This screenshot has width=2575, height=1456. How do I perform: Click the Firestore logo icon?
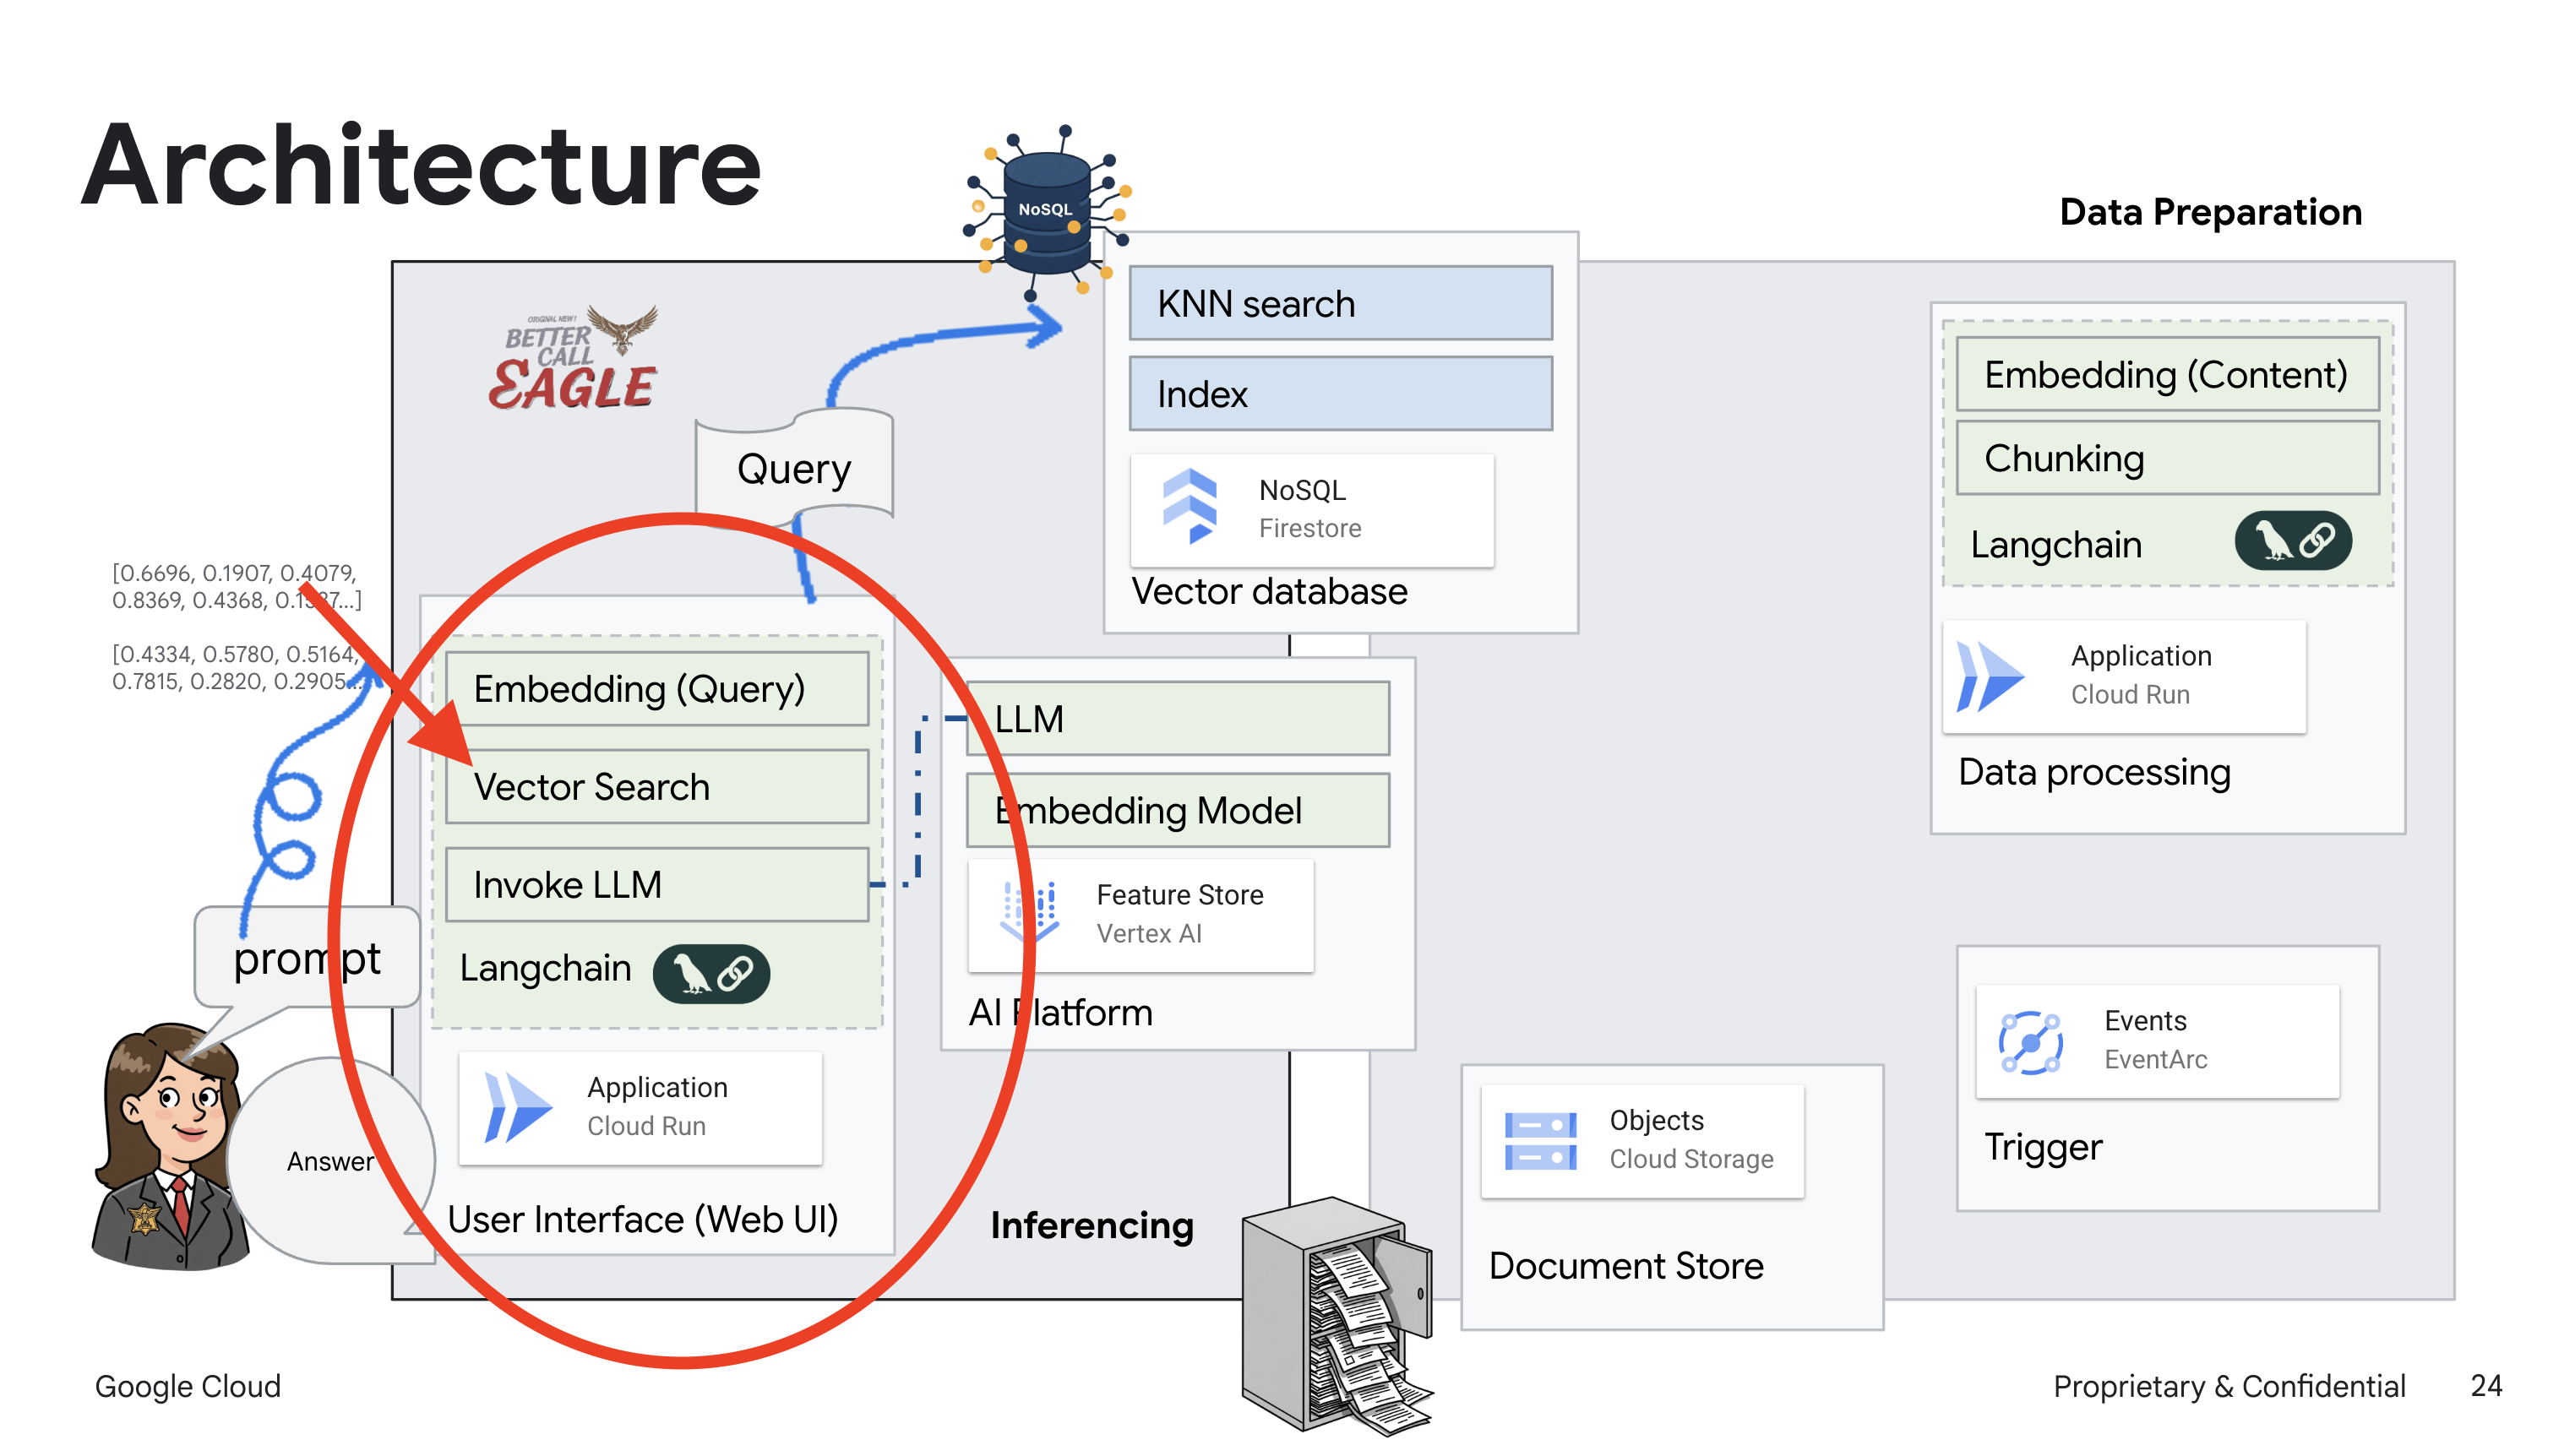pyautogui.click(x=1189, y=507)
